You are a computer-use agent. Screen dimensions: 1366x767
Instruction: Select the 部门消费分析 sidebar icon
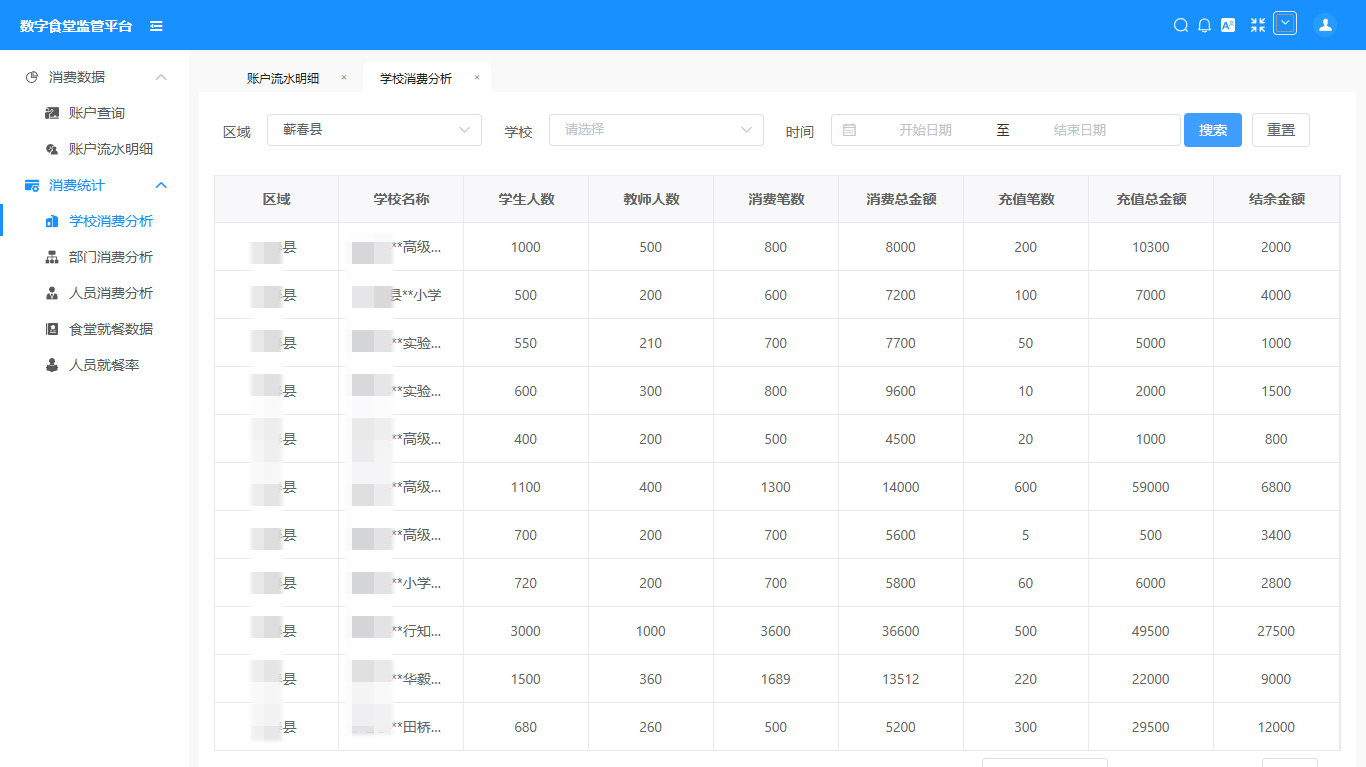point(52,257)
